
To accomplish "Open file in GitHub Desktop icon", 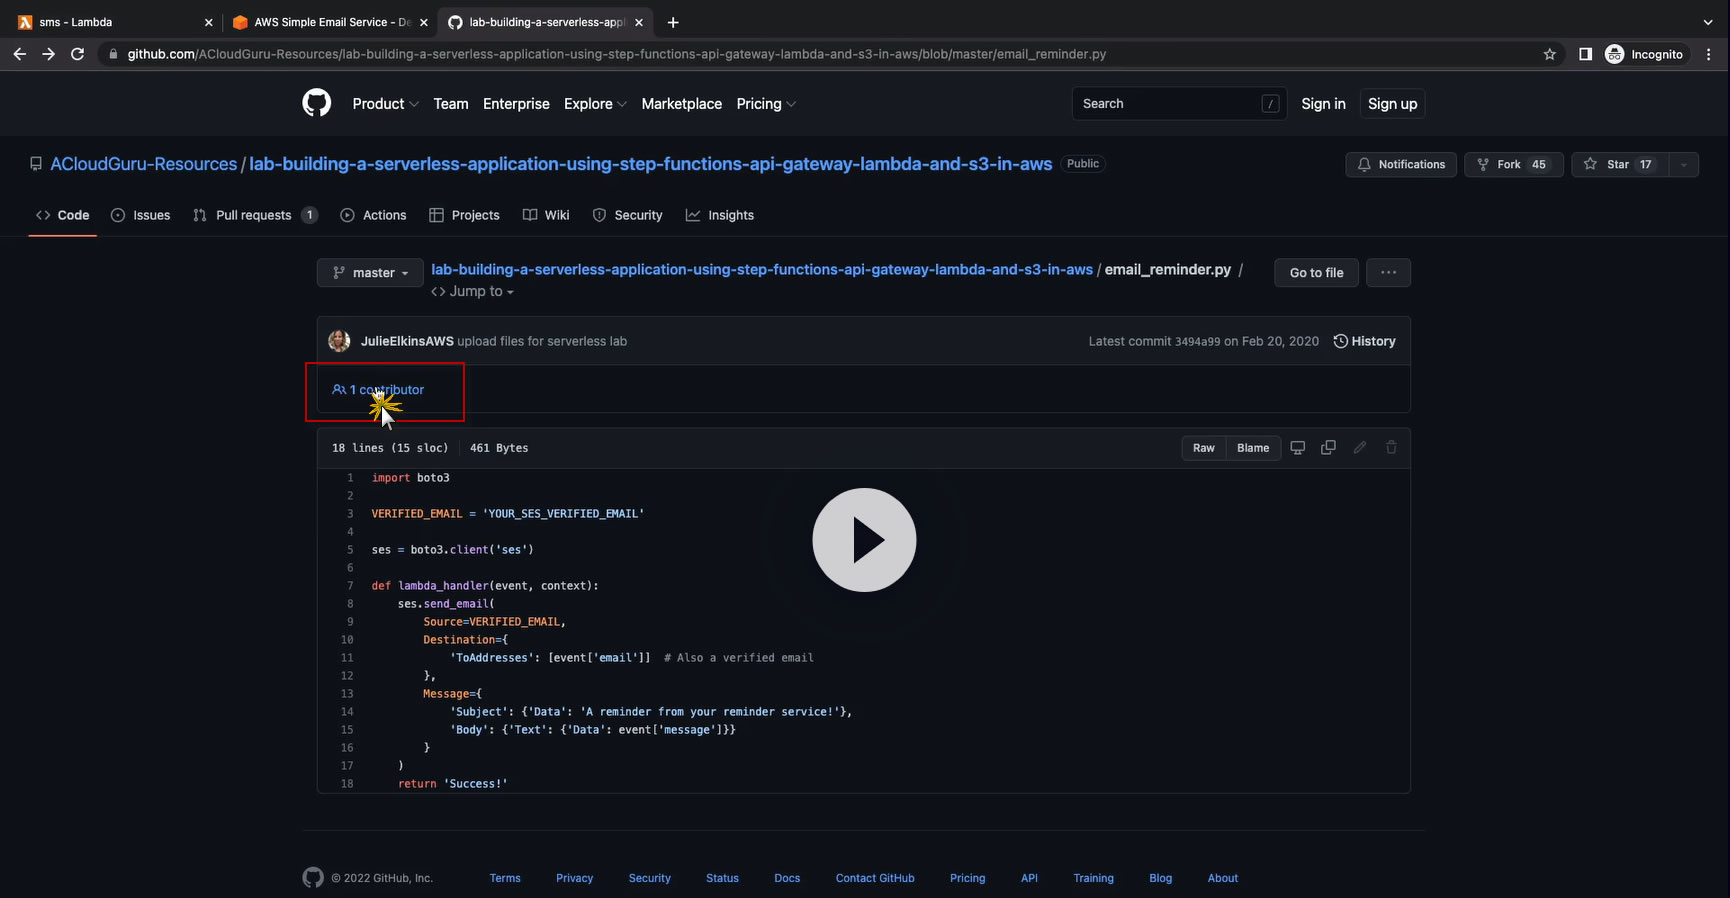I will pos(1298,448).
